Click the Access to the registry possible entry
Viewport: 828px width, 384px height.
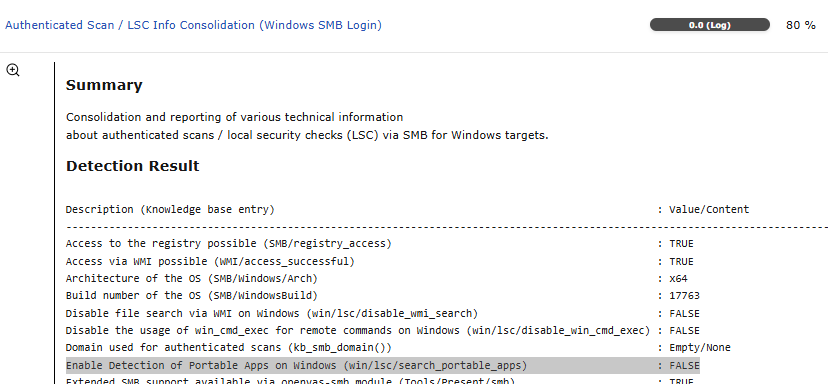coord(229,243)
